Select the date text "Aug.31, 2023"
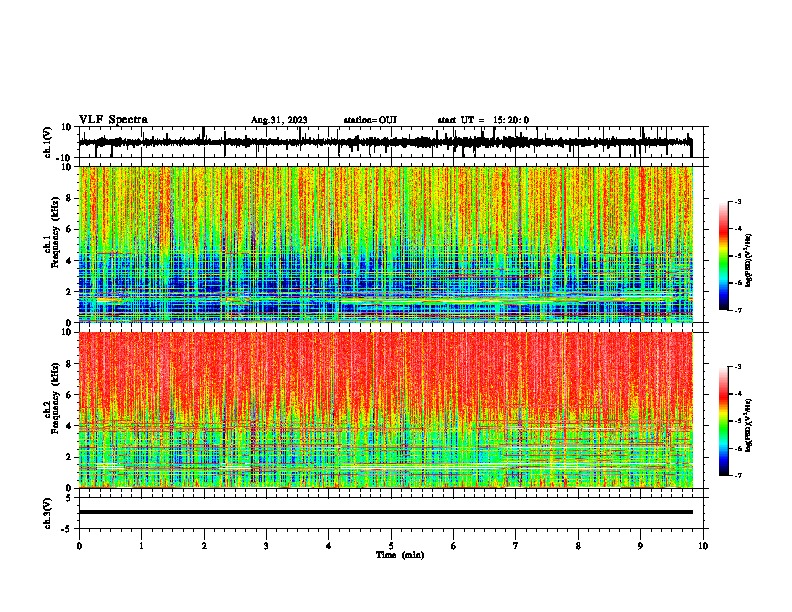Image resolution: width=792 pixels, height=612 pixels. coord(279,120)
